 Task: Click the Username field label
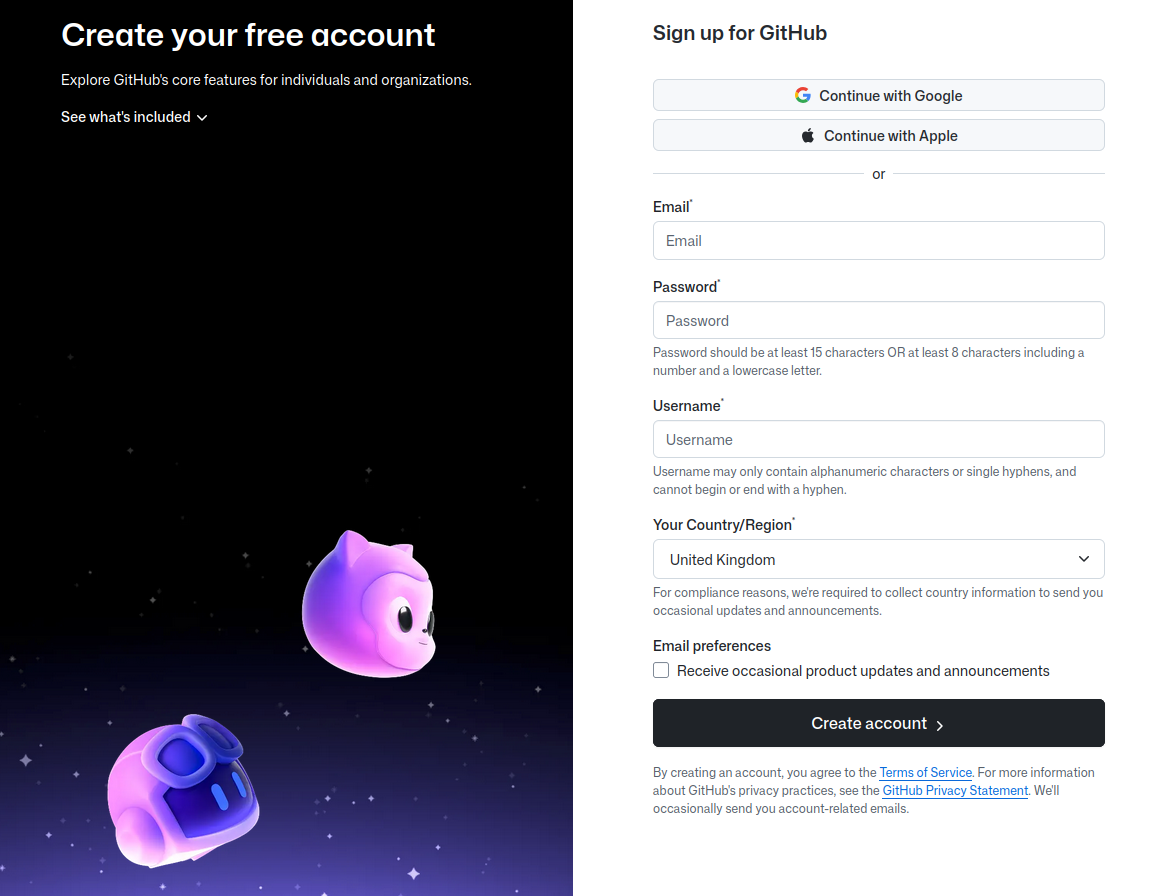(x=685, y=406)
